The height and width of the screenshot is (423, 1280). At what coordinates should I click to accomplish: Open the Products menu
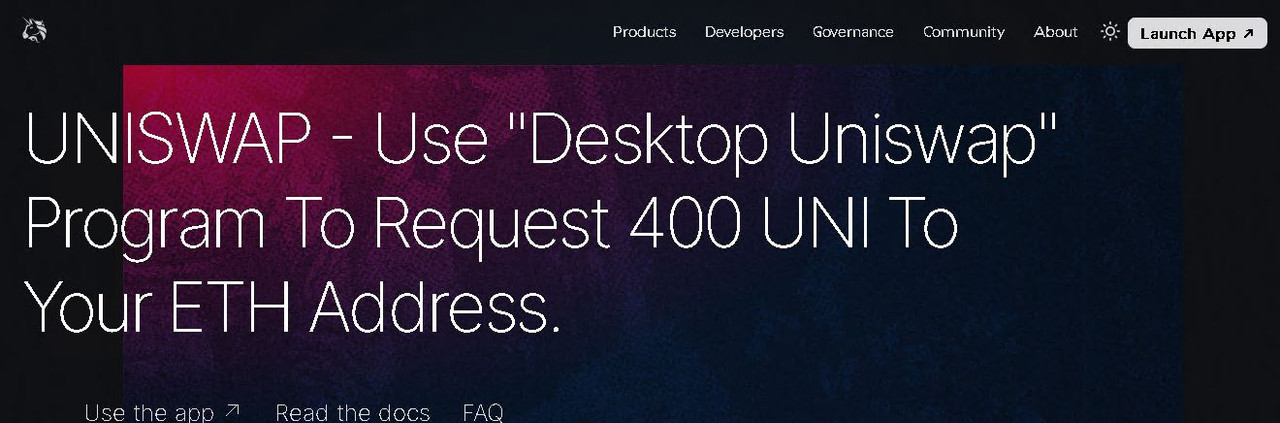tap(644, 32)
